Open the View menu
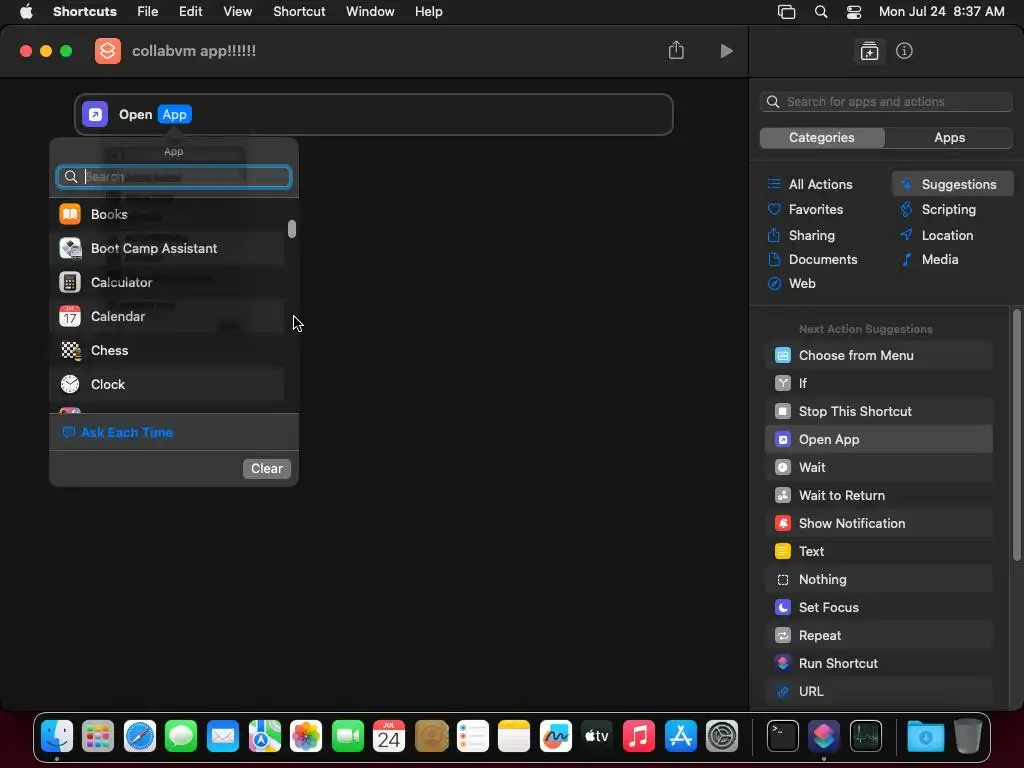The height and width of the screenshot is (768, 1024). click(238, 11)
